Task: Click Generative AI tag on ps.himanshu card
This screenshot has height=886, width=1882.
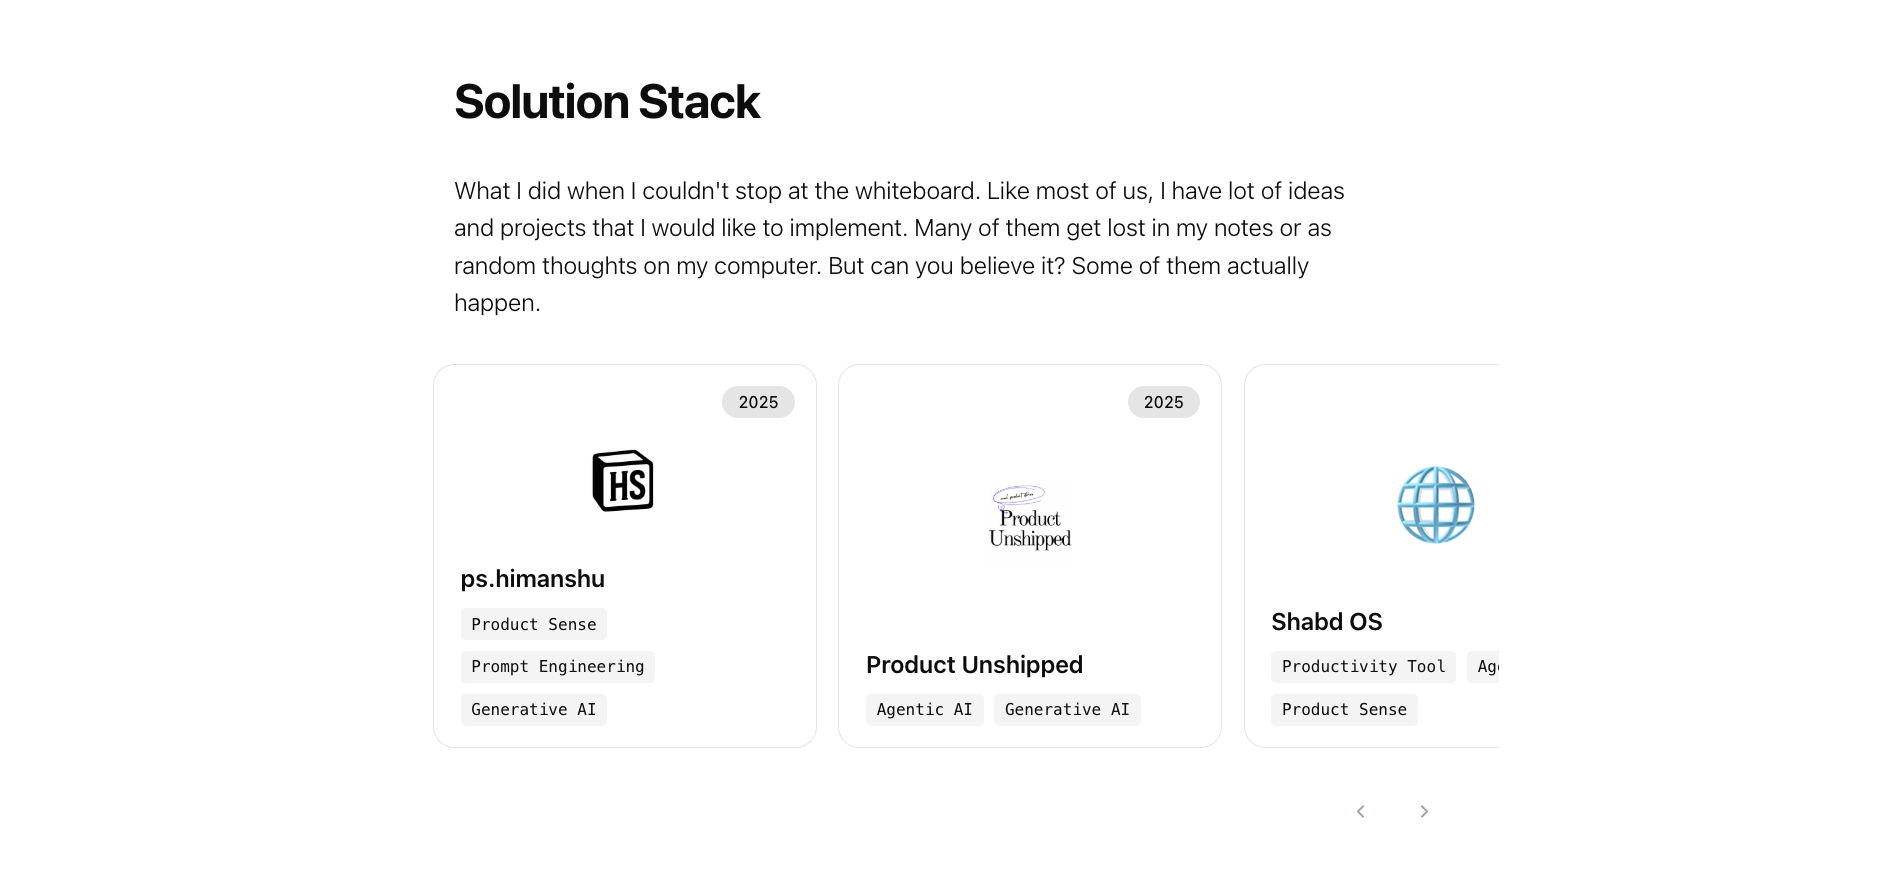Action: 533,710
